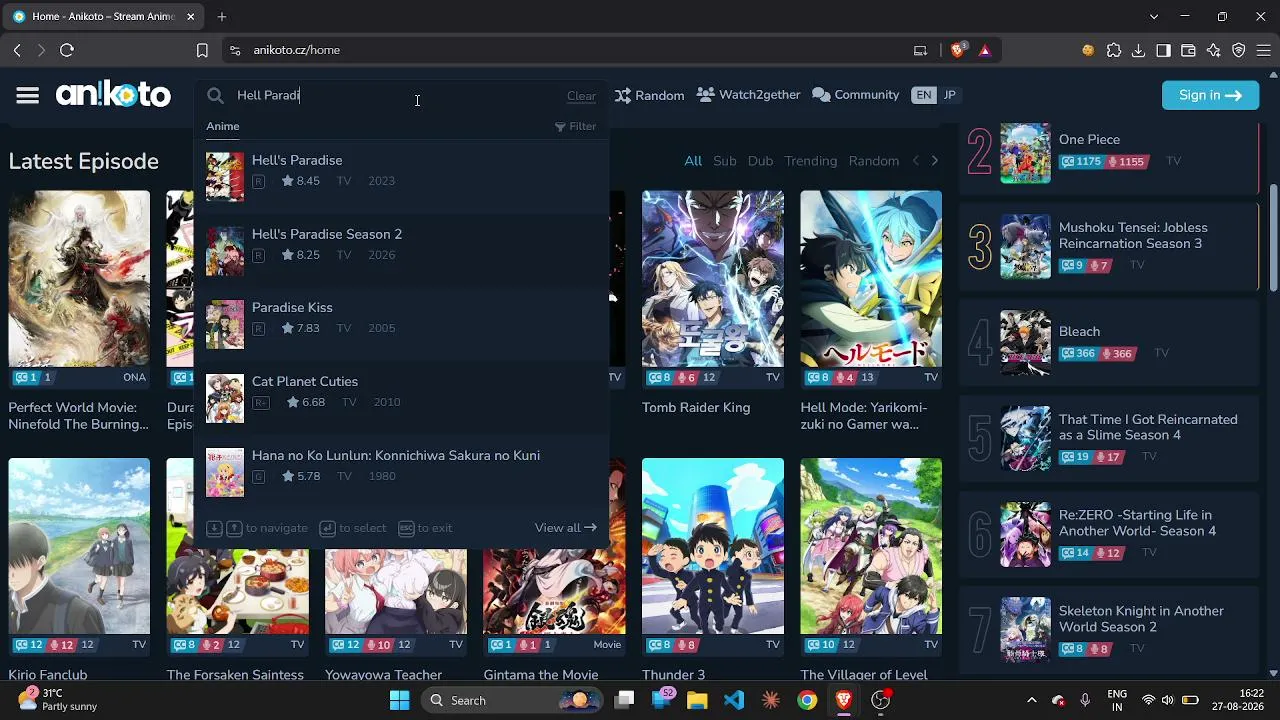Open Windows Start menu

coord(399,700)
